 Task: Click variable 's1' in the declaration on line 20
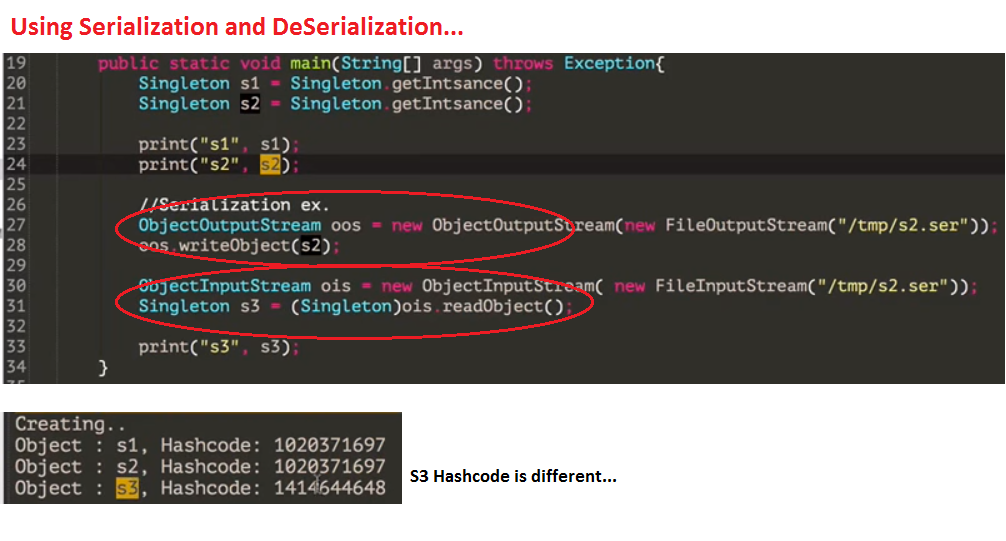tap(250, 83)
